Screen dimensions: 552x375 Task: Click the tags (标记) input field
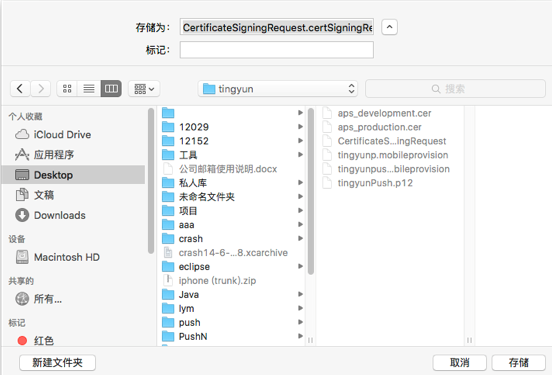[277, 50]
